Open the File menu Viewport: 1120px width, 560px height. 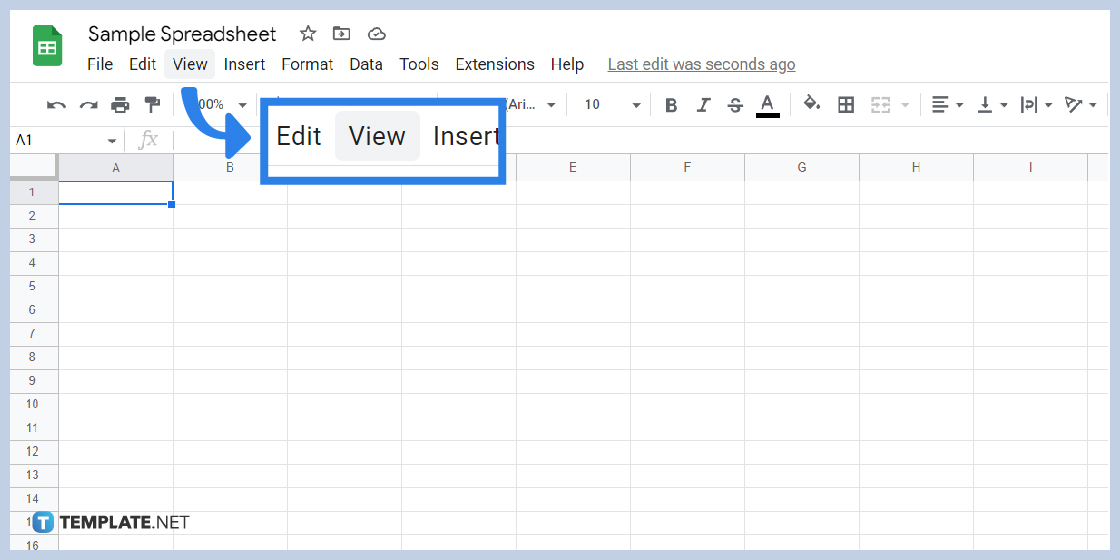[100, 64]
